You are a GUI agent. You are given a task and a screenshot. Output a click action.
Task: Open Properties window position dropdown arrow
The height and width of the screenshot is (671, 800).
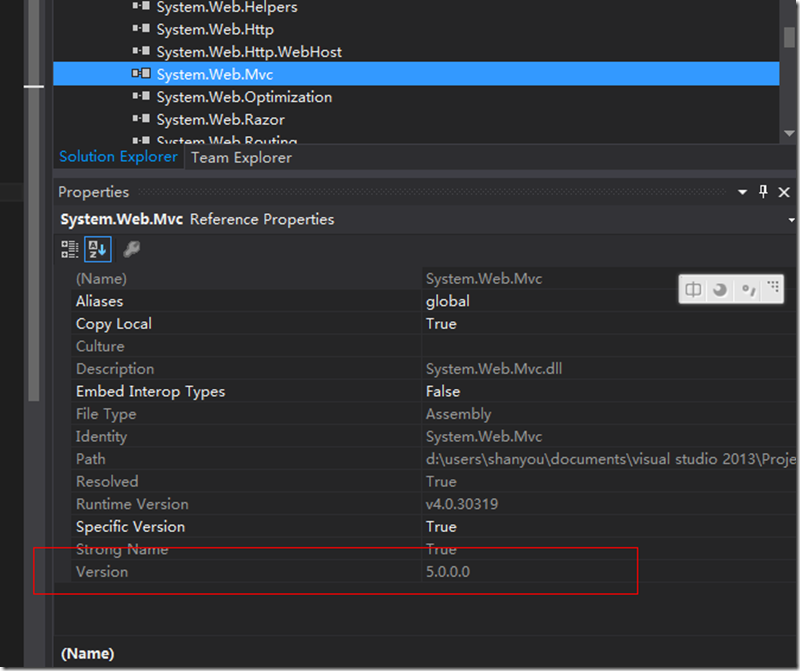point(742,192)
